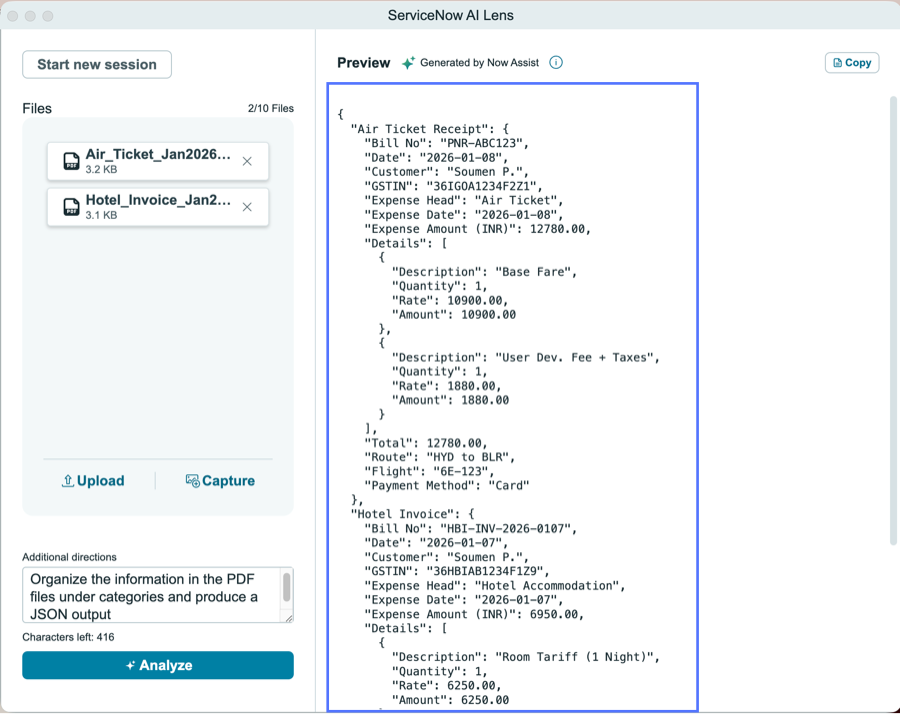
Task: Click the "HBI-INV-2026-0107" bill number
Action: (506, 528)
